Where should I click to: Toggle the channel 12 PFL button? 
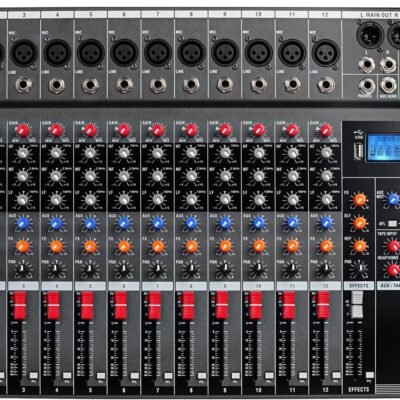(x=337, y=376)
